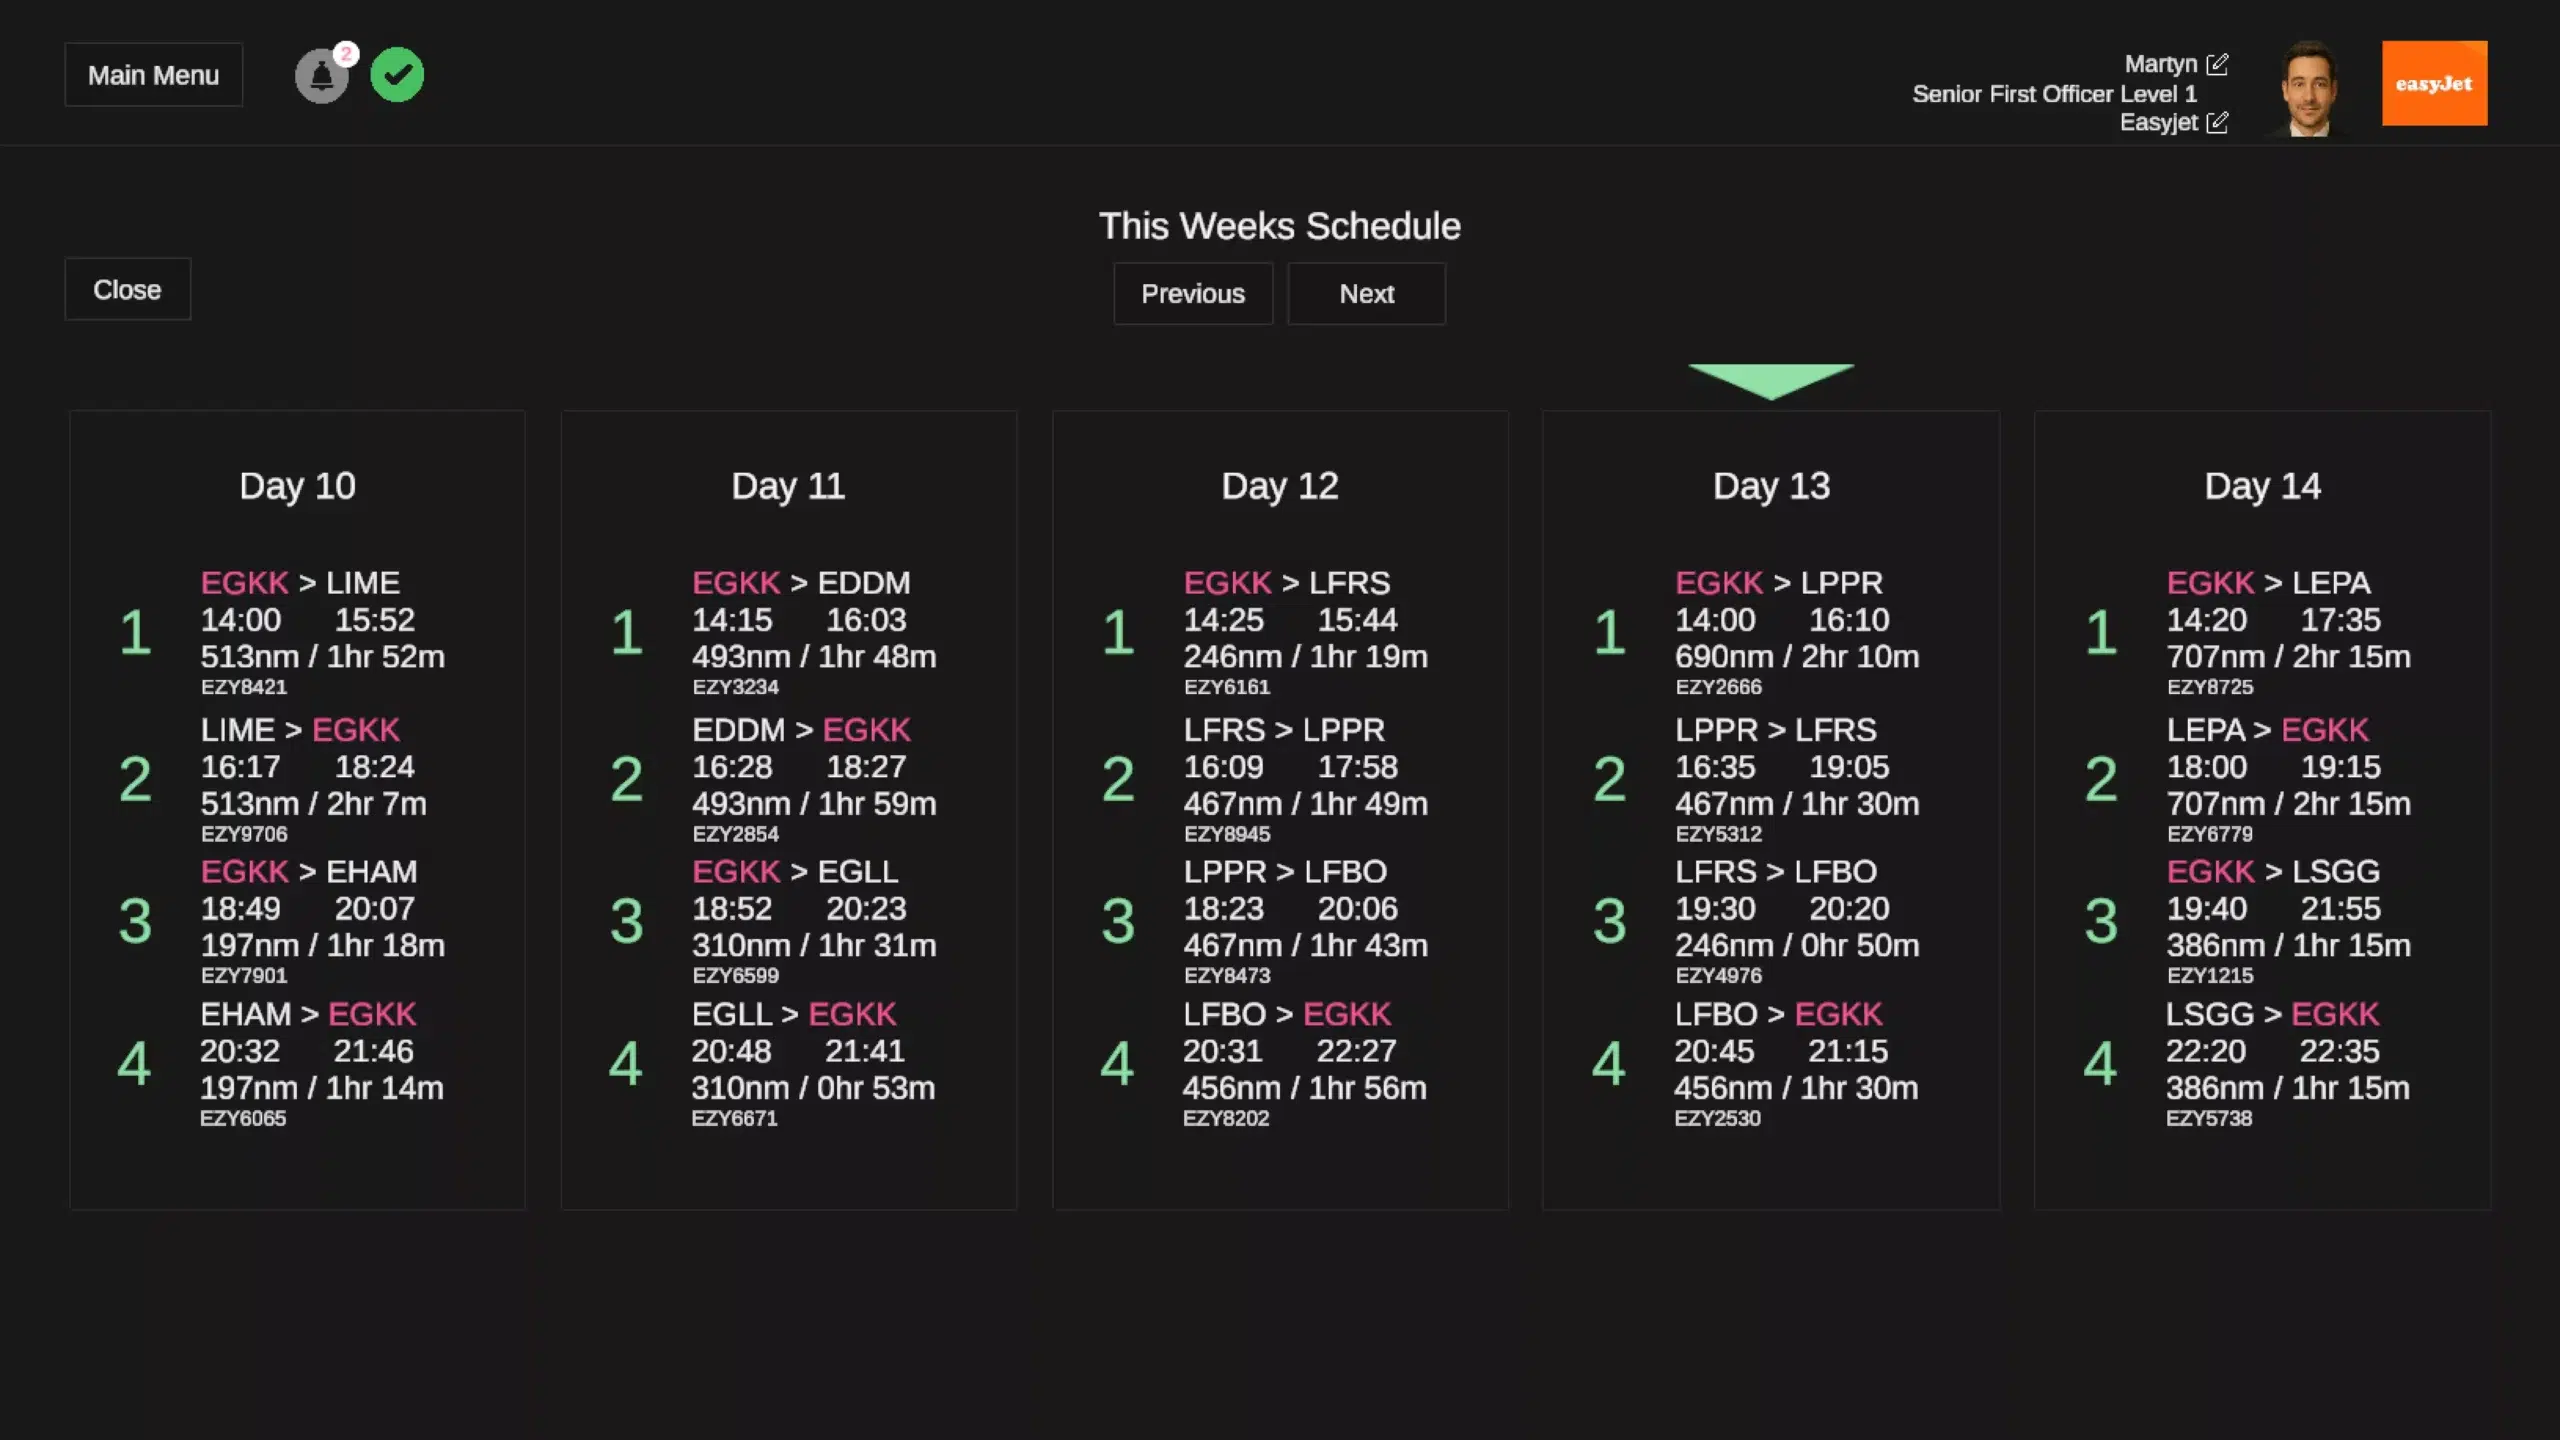This screenshot has height=1440, width=2560.
Task: Edit the pilot name Martyn
Action: coord(2217,64)
